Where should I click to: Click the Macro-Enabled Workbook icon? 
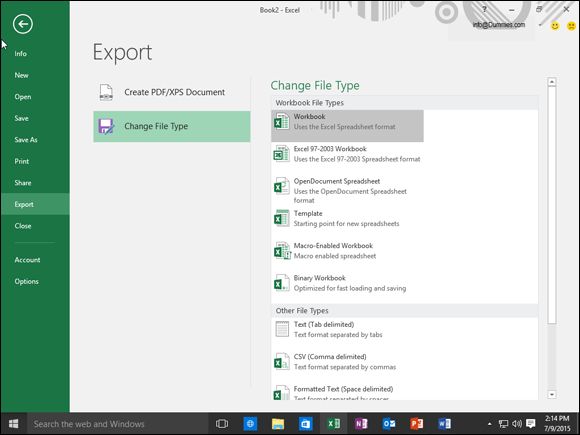(x=282, y=251)
